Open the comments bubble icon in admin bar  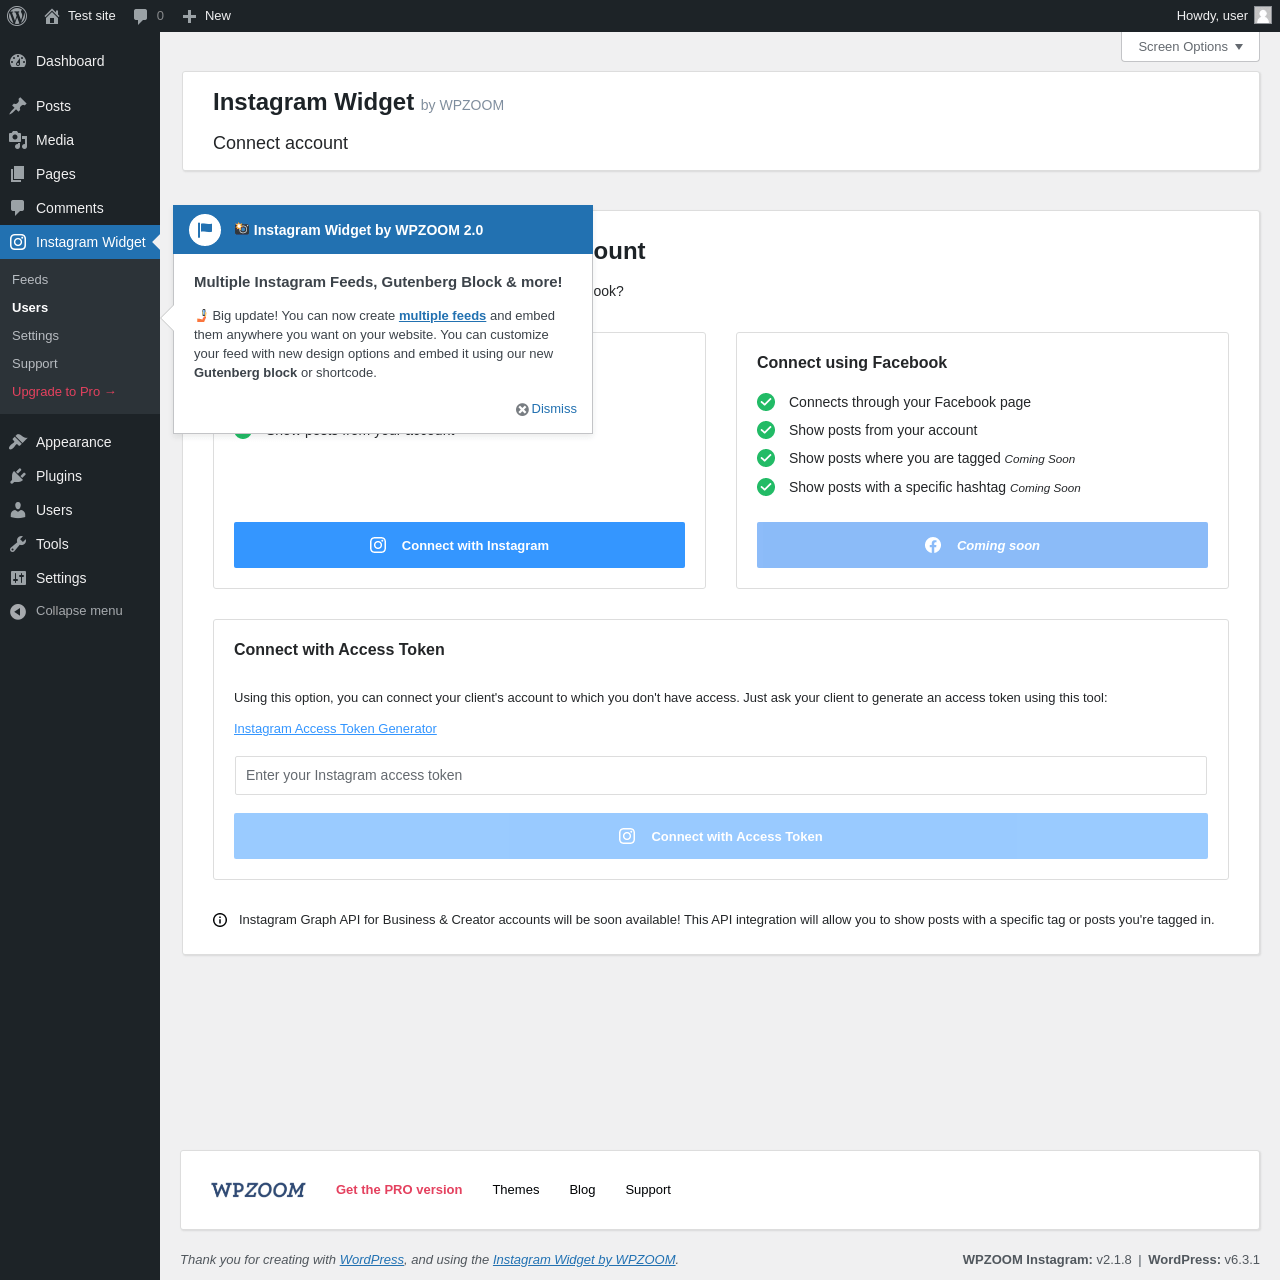click(140, 16)
